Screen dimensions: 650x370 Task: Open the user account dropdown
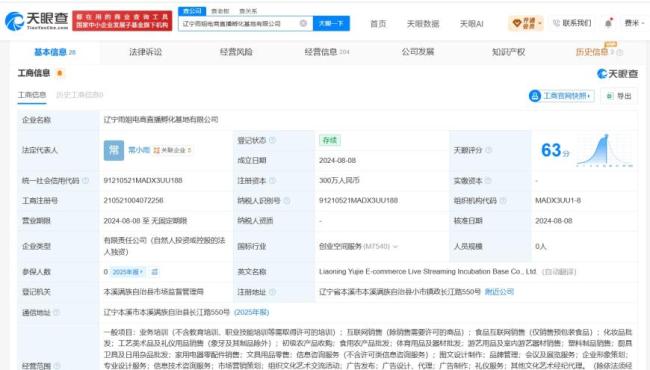pyautogui.click(x=634, y=23)
